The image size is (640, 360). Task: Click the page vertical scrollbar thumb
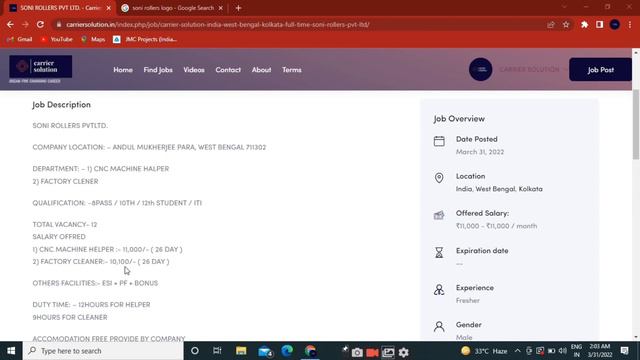pos(636,124)
